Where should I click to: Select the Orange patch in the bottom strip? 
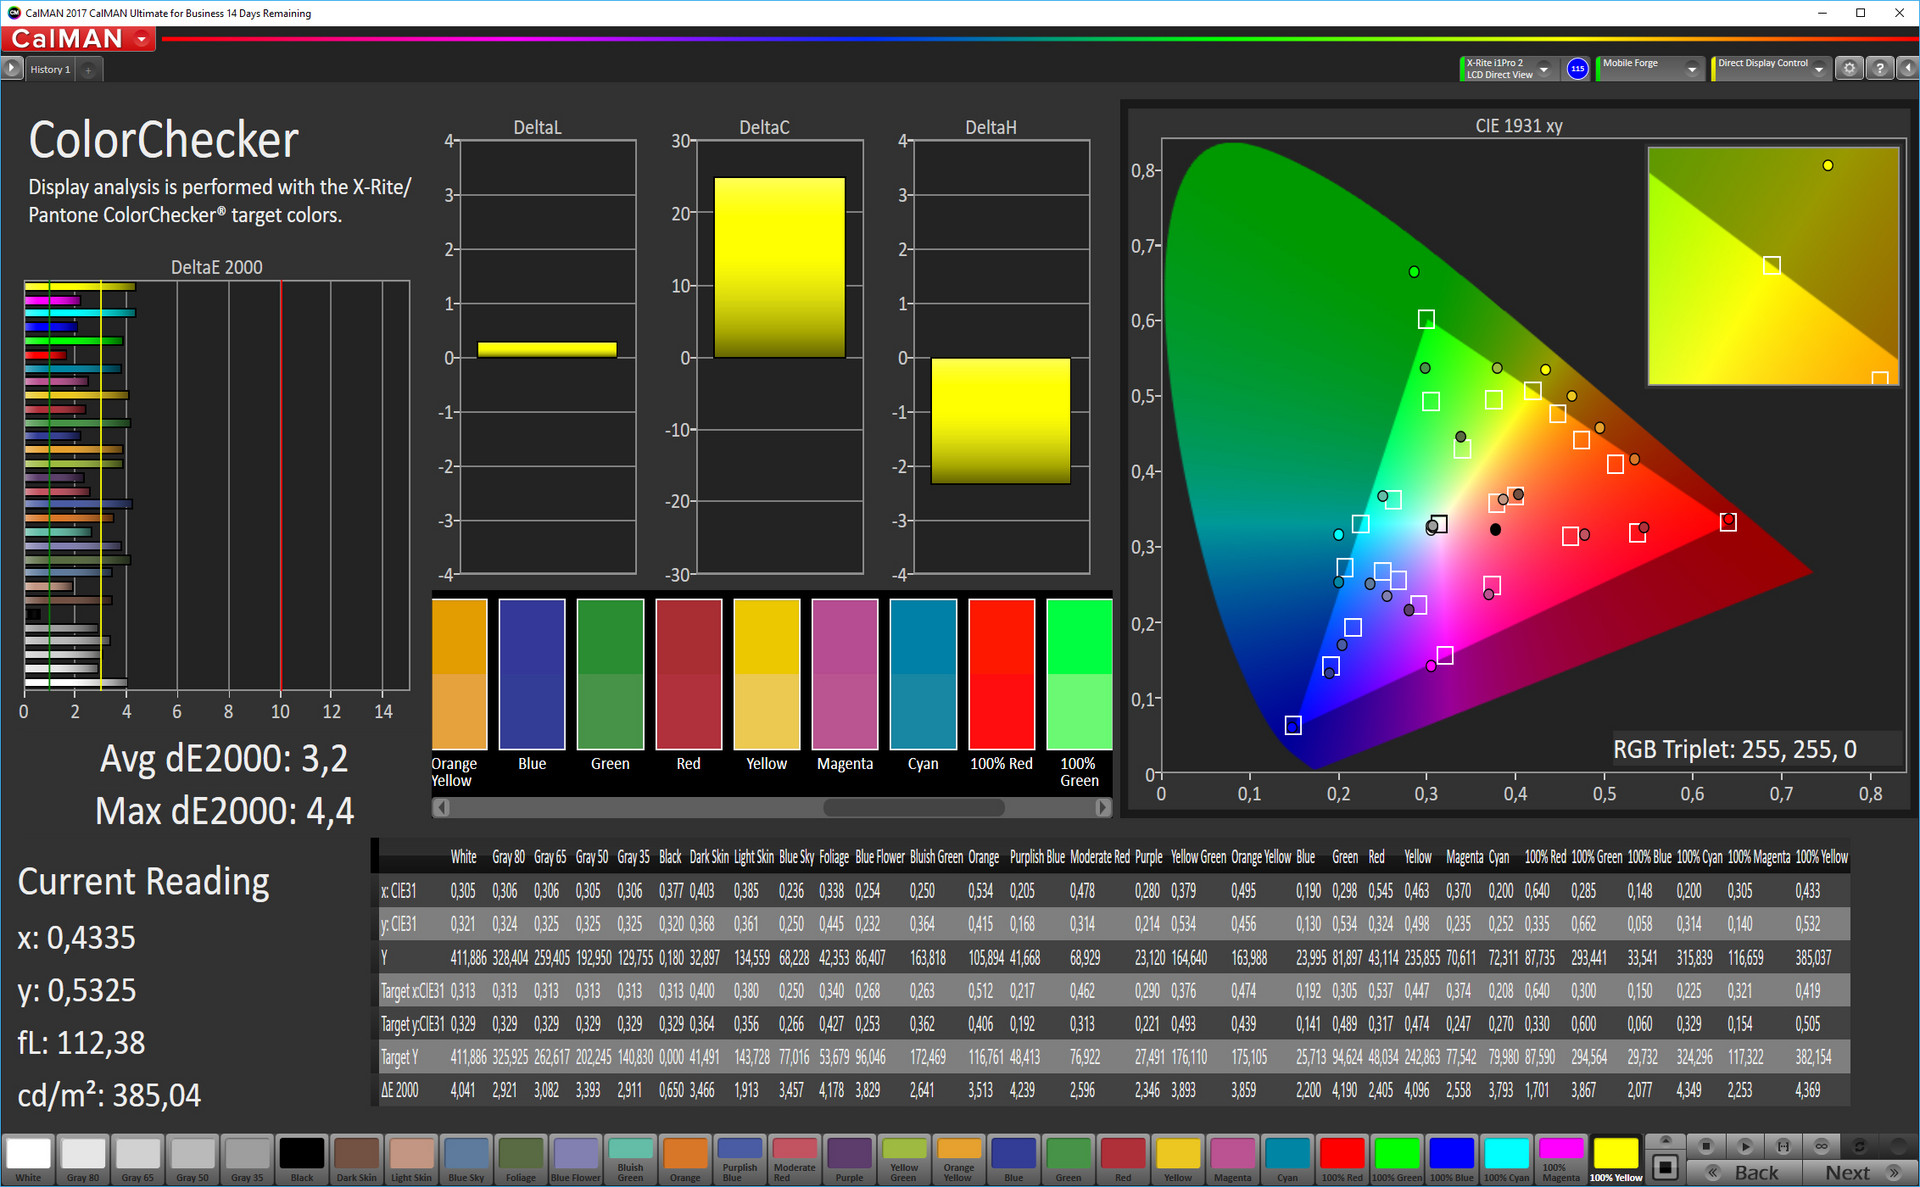[x=685, y=1160]
